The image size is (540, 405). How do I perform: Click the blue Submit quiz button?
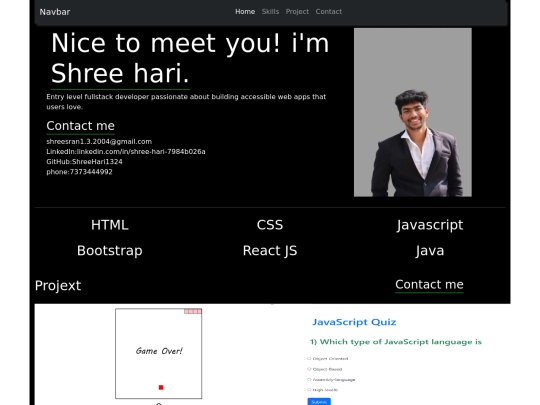(319, 402)
